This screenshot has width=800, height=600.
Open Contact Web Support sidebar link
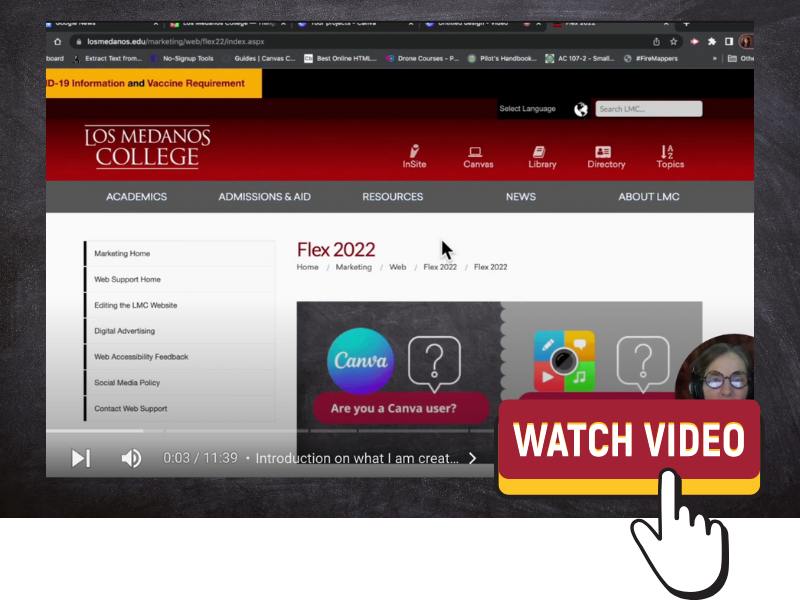point(180,409)
